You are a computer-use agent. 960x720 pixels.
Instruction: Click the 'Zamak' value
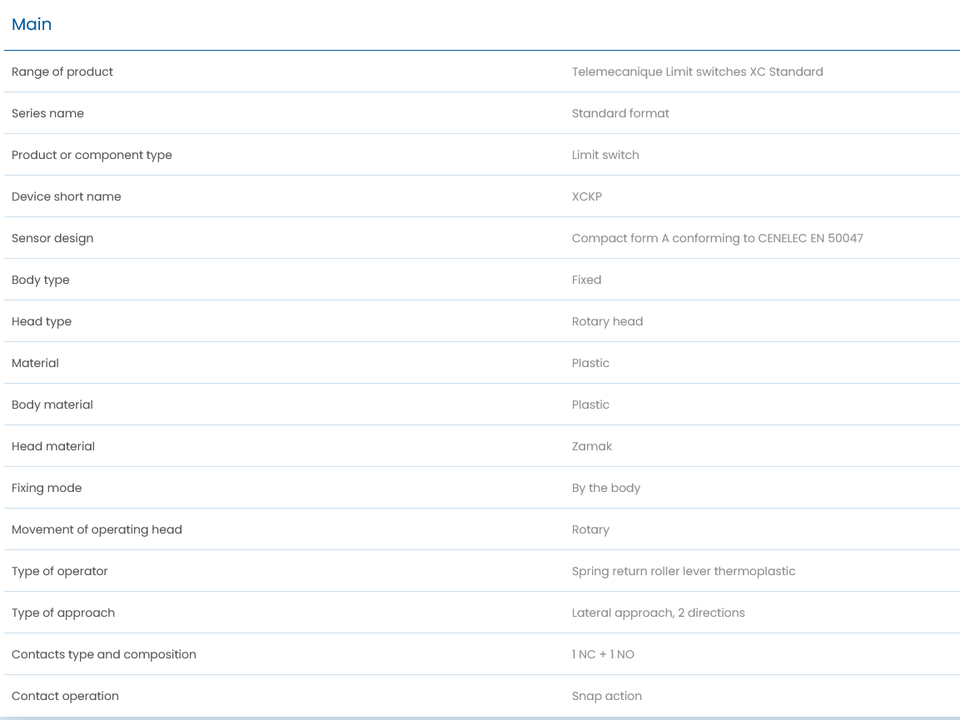[x=591, y=446]
